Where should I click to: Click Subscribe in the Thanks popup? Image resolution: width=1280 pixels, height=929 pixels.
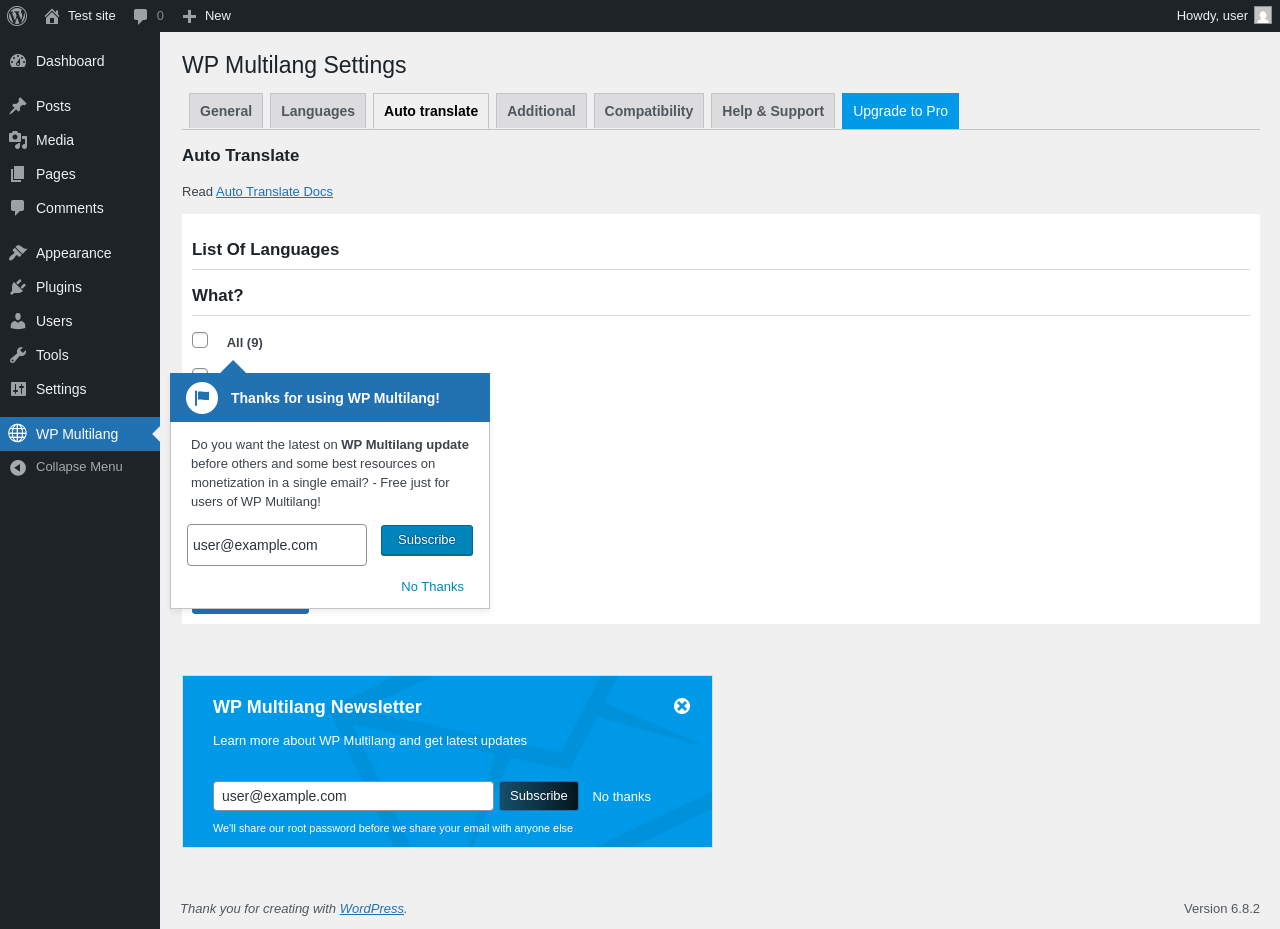point(427,540)
